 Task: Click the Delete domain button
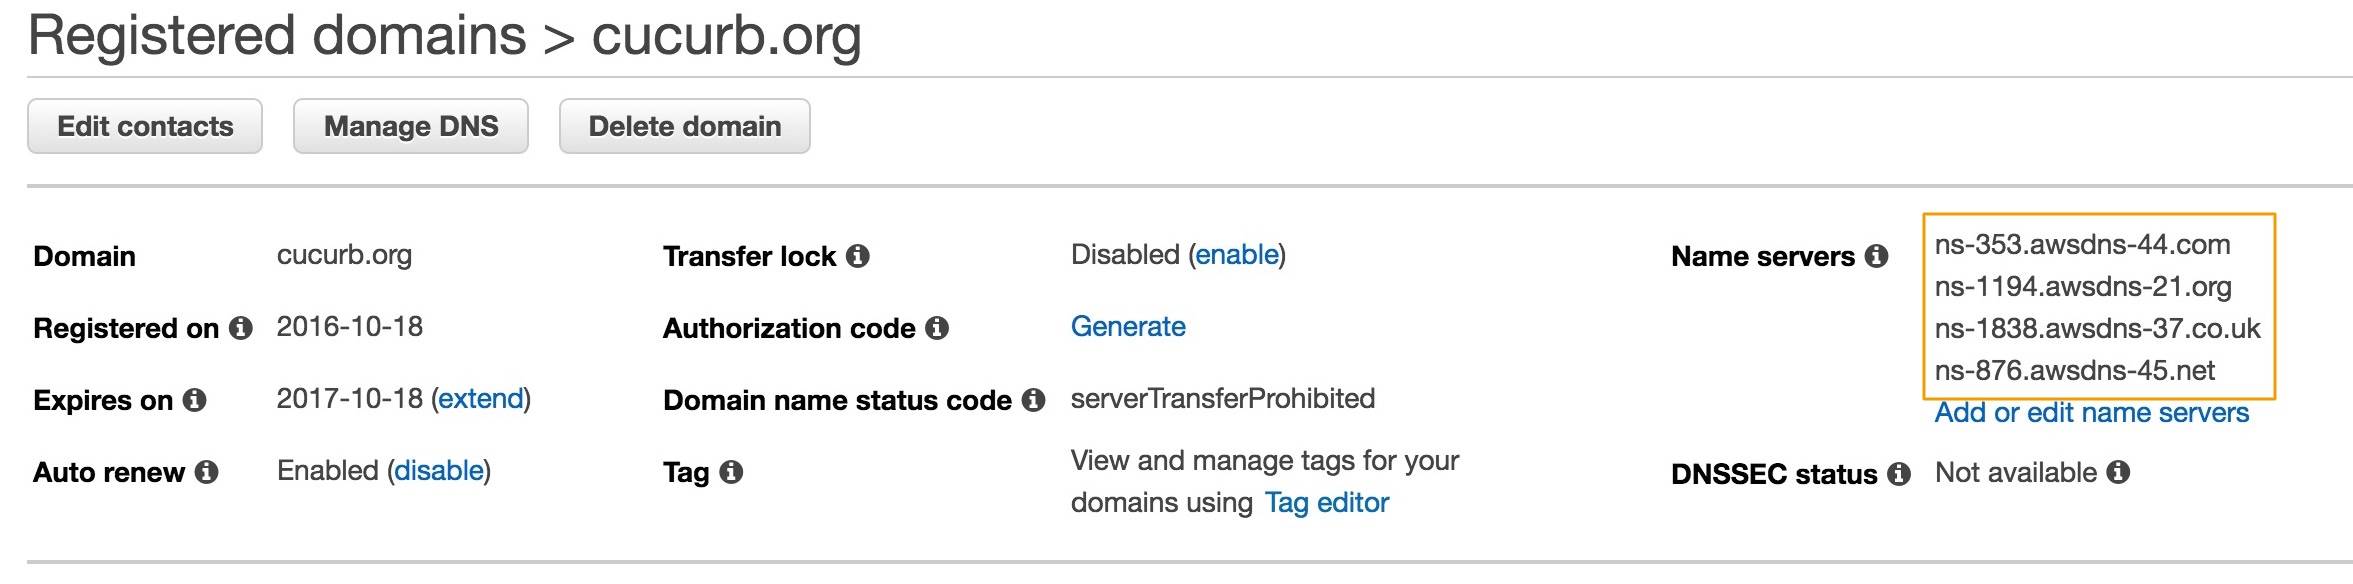pos(685,126)
